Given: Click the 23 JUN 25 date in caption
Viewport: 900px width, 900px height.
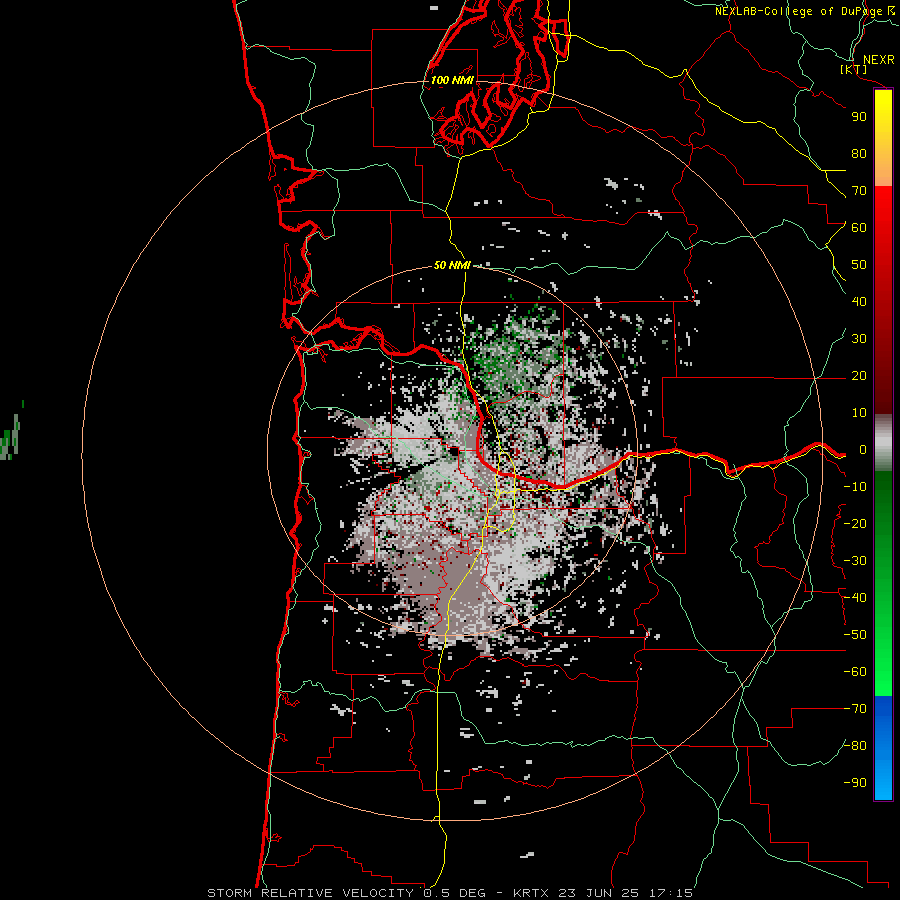Looking at the screenshot, I should pos(602,893).
